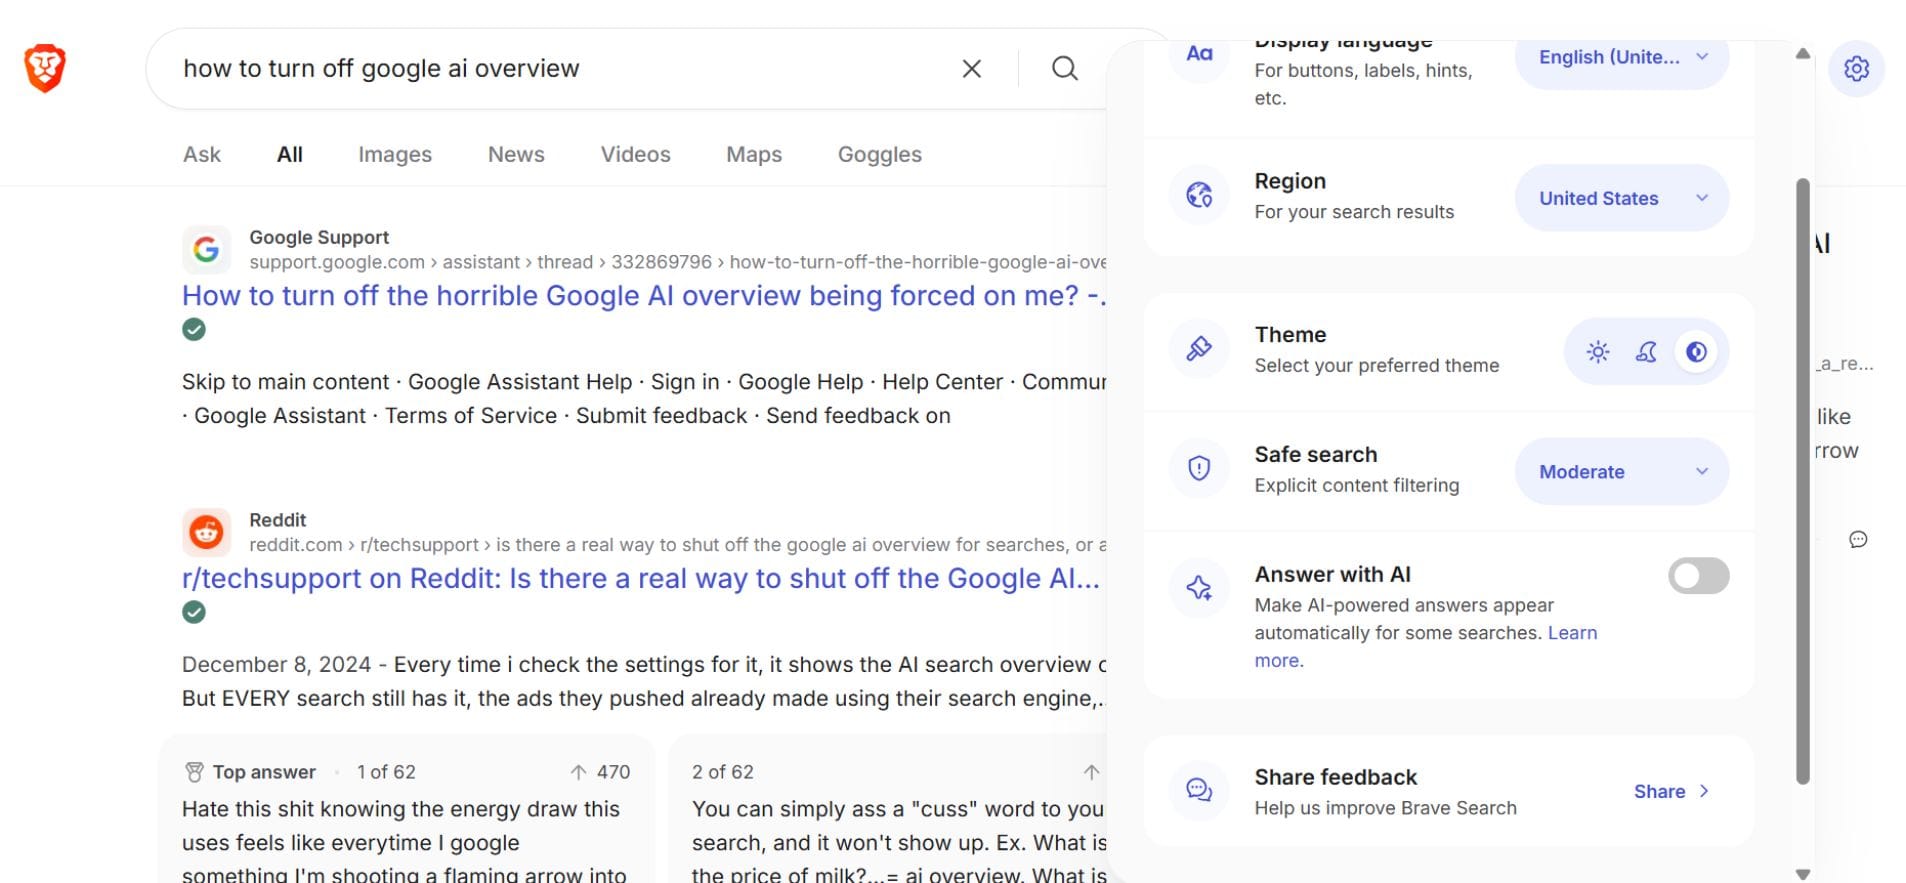This screenshot has width=1906, height=883.
Task: Click the Theme paintbrush icon
Action: pos(1199,349)
